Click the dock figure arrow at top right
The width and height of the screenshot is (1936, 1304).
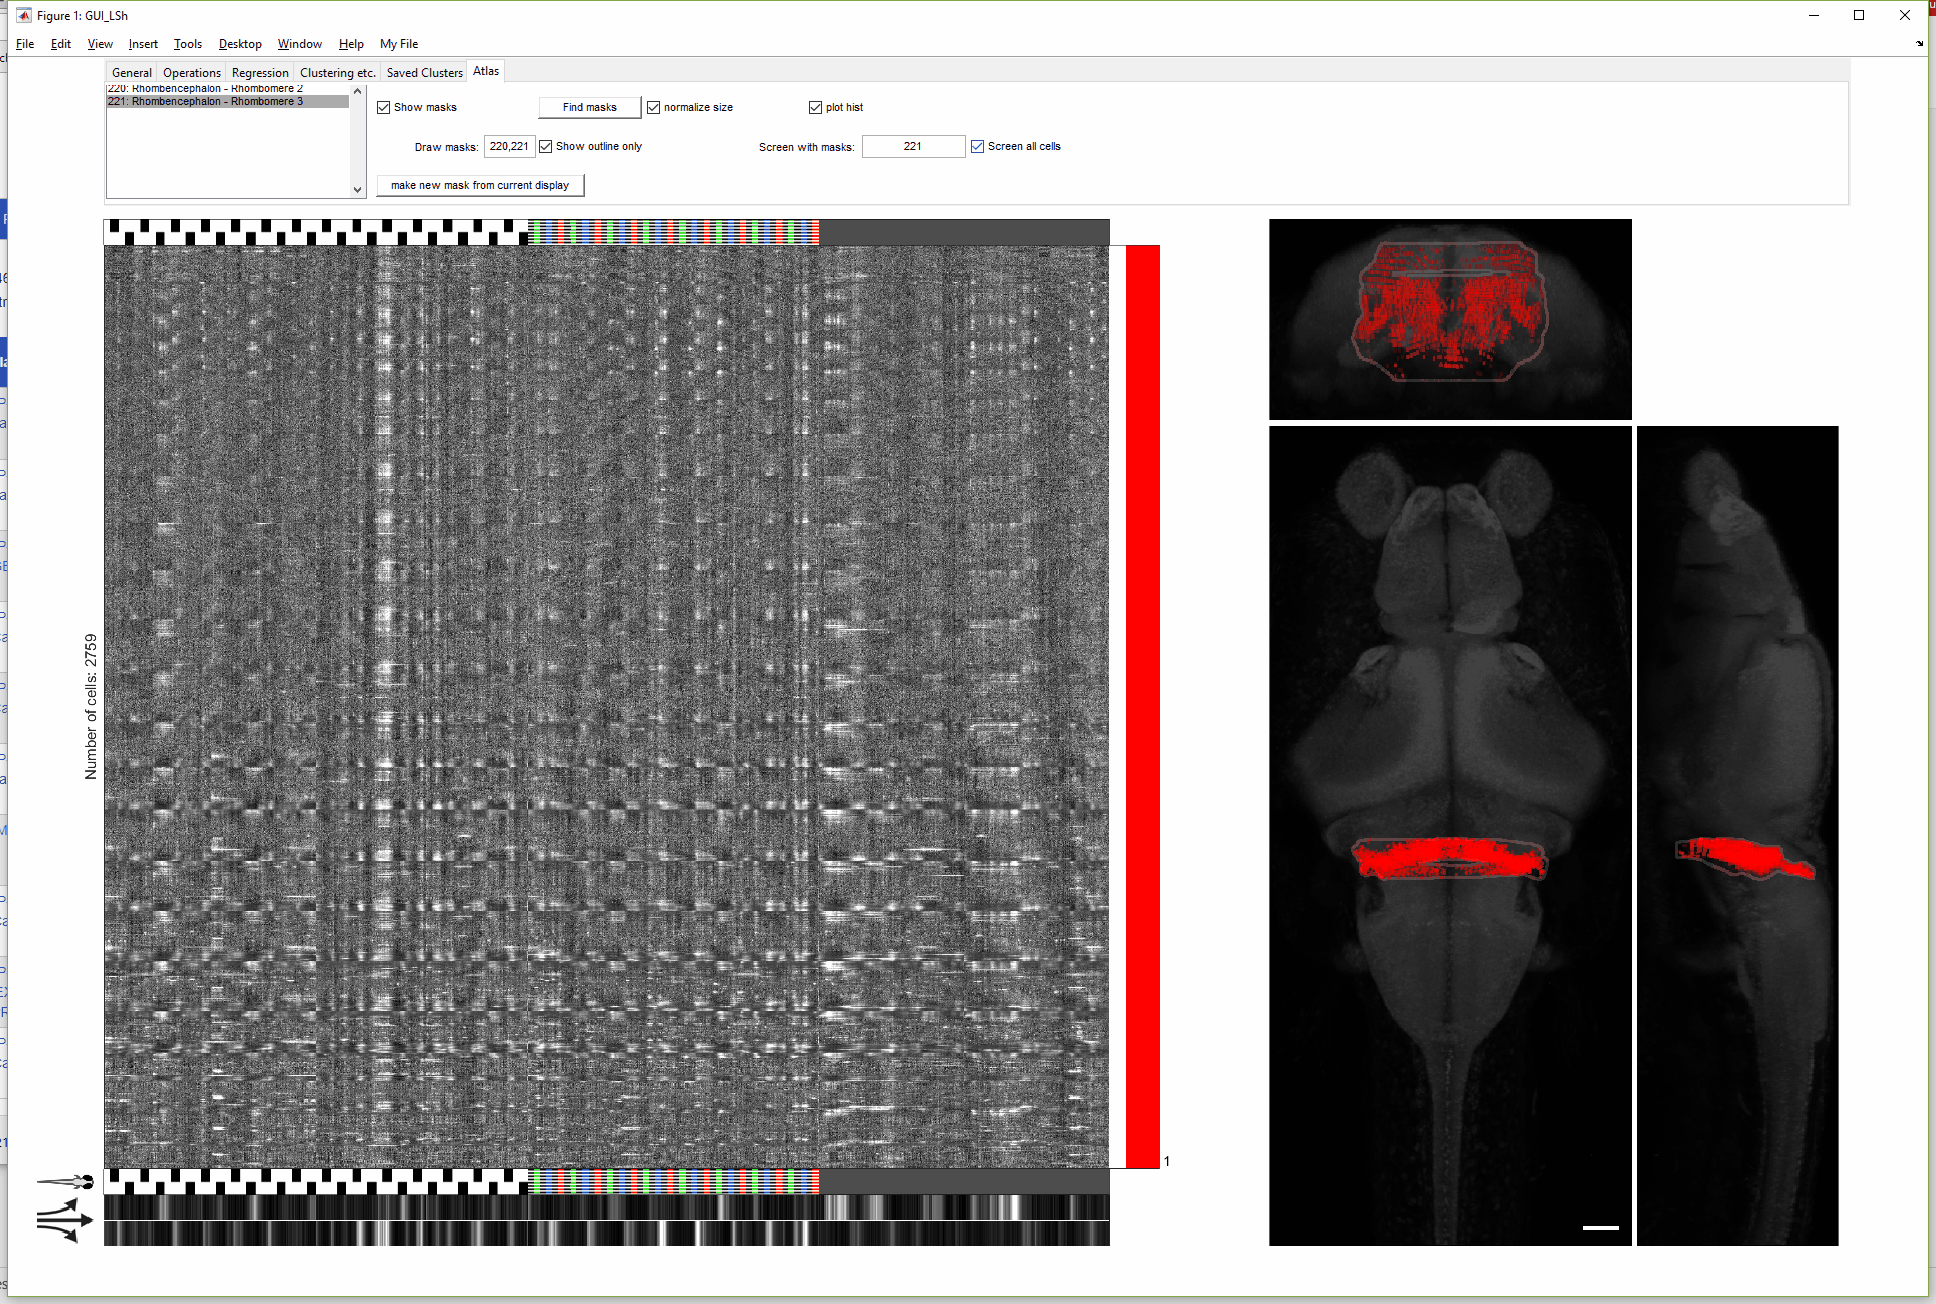1919,43
